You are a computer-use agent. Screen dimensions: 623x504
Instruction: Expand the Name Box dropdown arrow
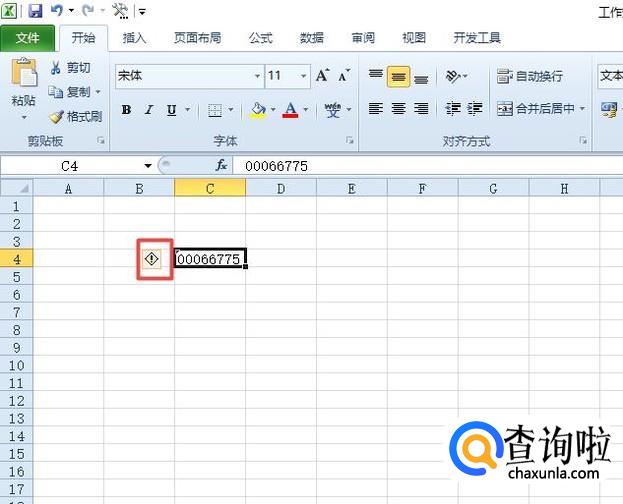(148, 166)
